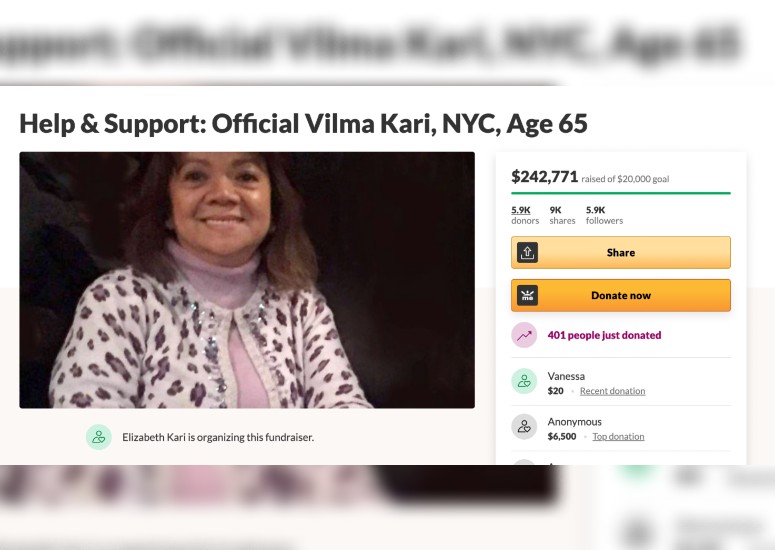The height and width of the screenshot is (550, 775).
Task: Click the $242,771 raised amount
Action: click(x=544, y=176)
